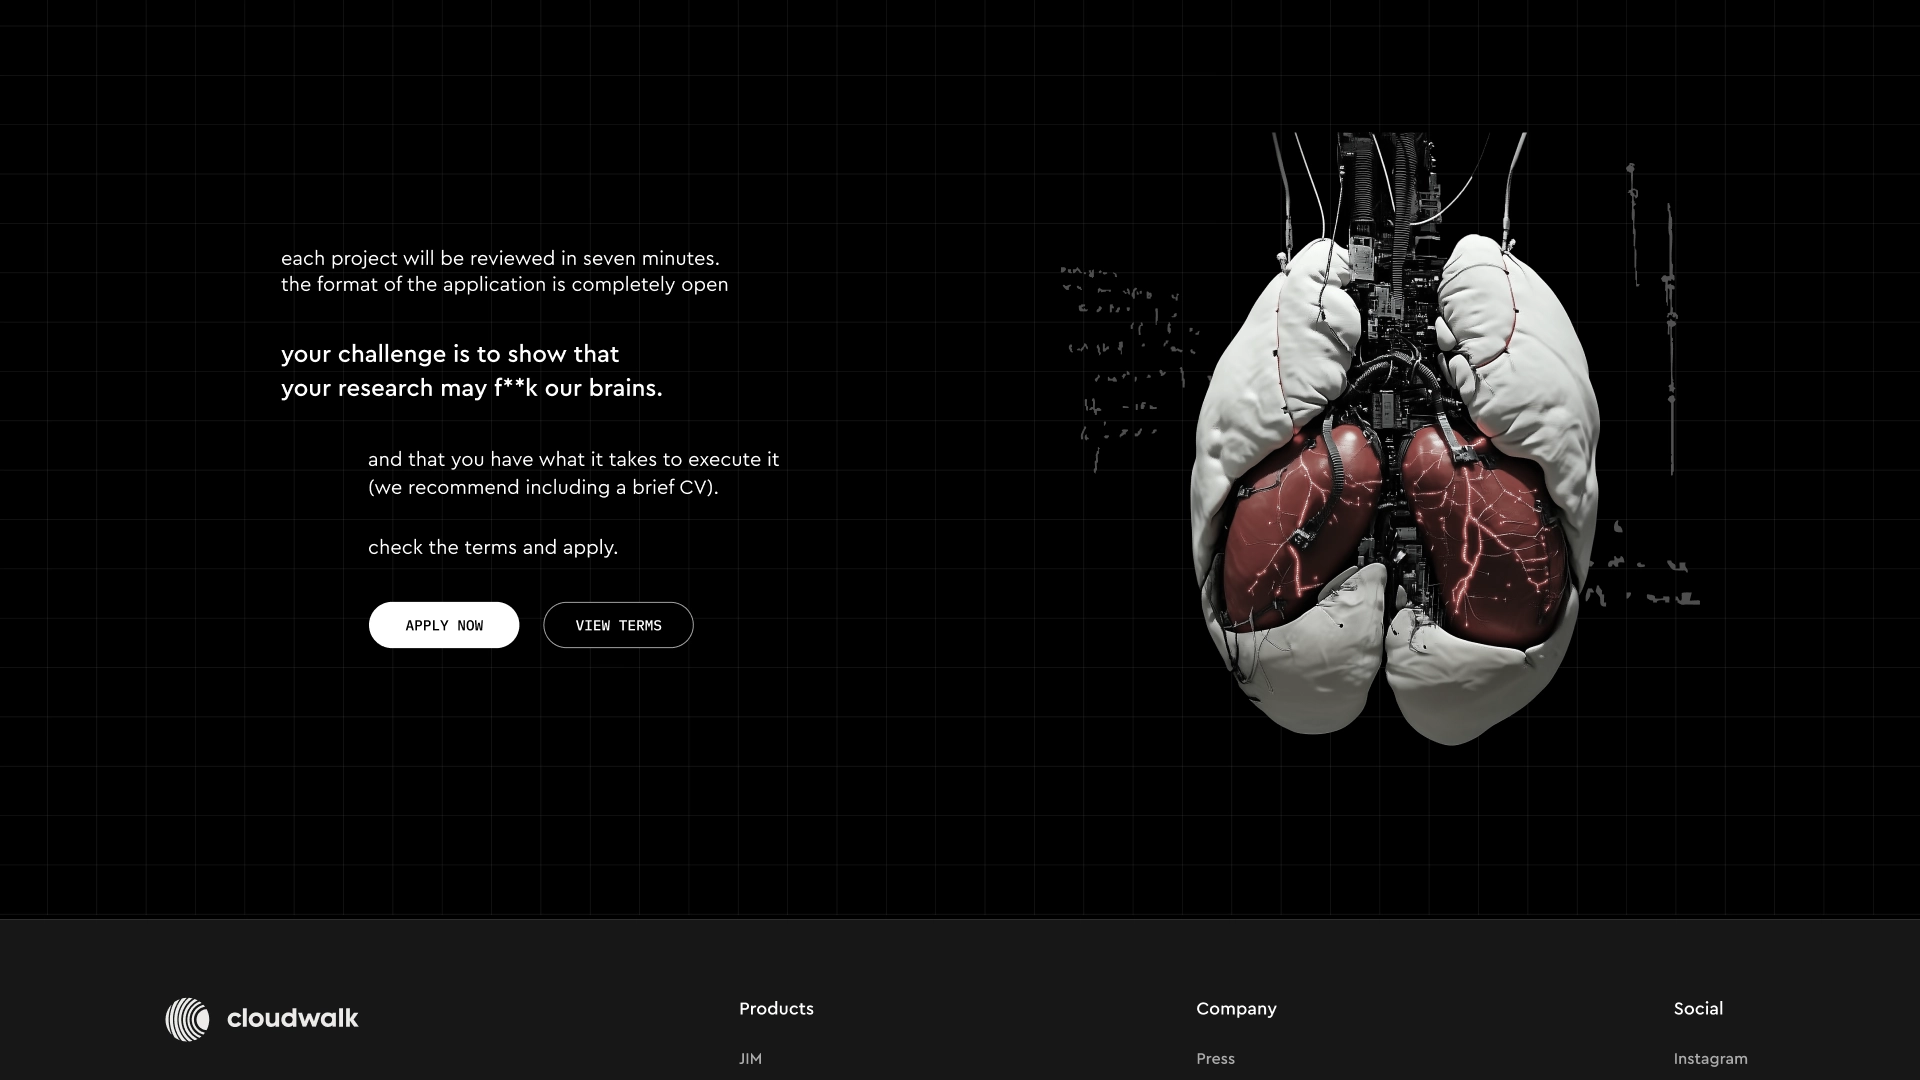The image size is (1920, 1080).
Task: Click the Products footer heading
Action: coord(776,1008)
